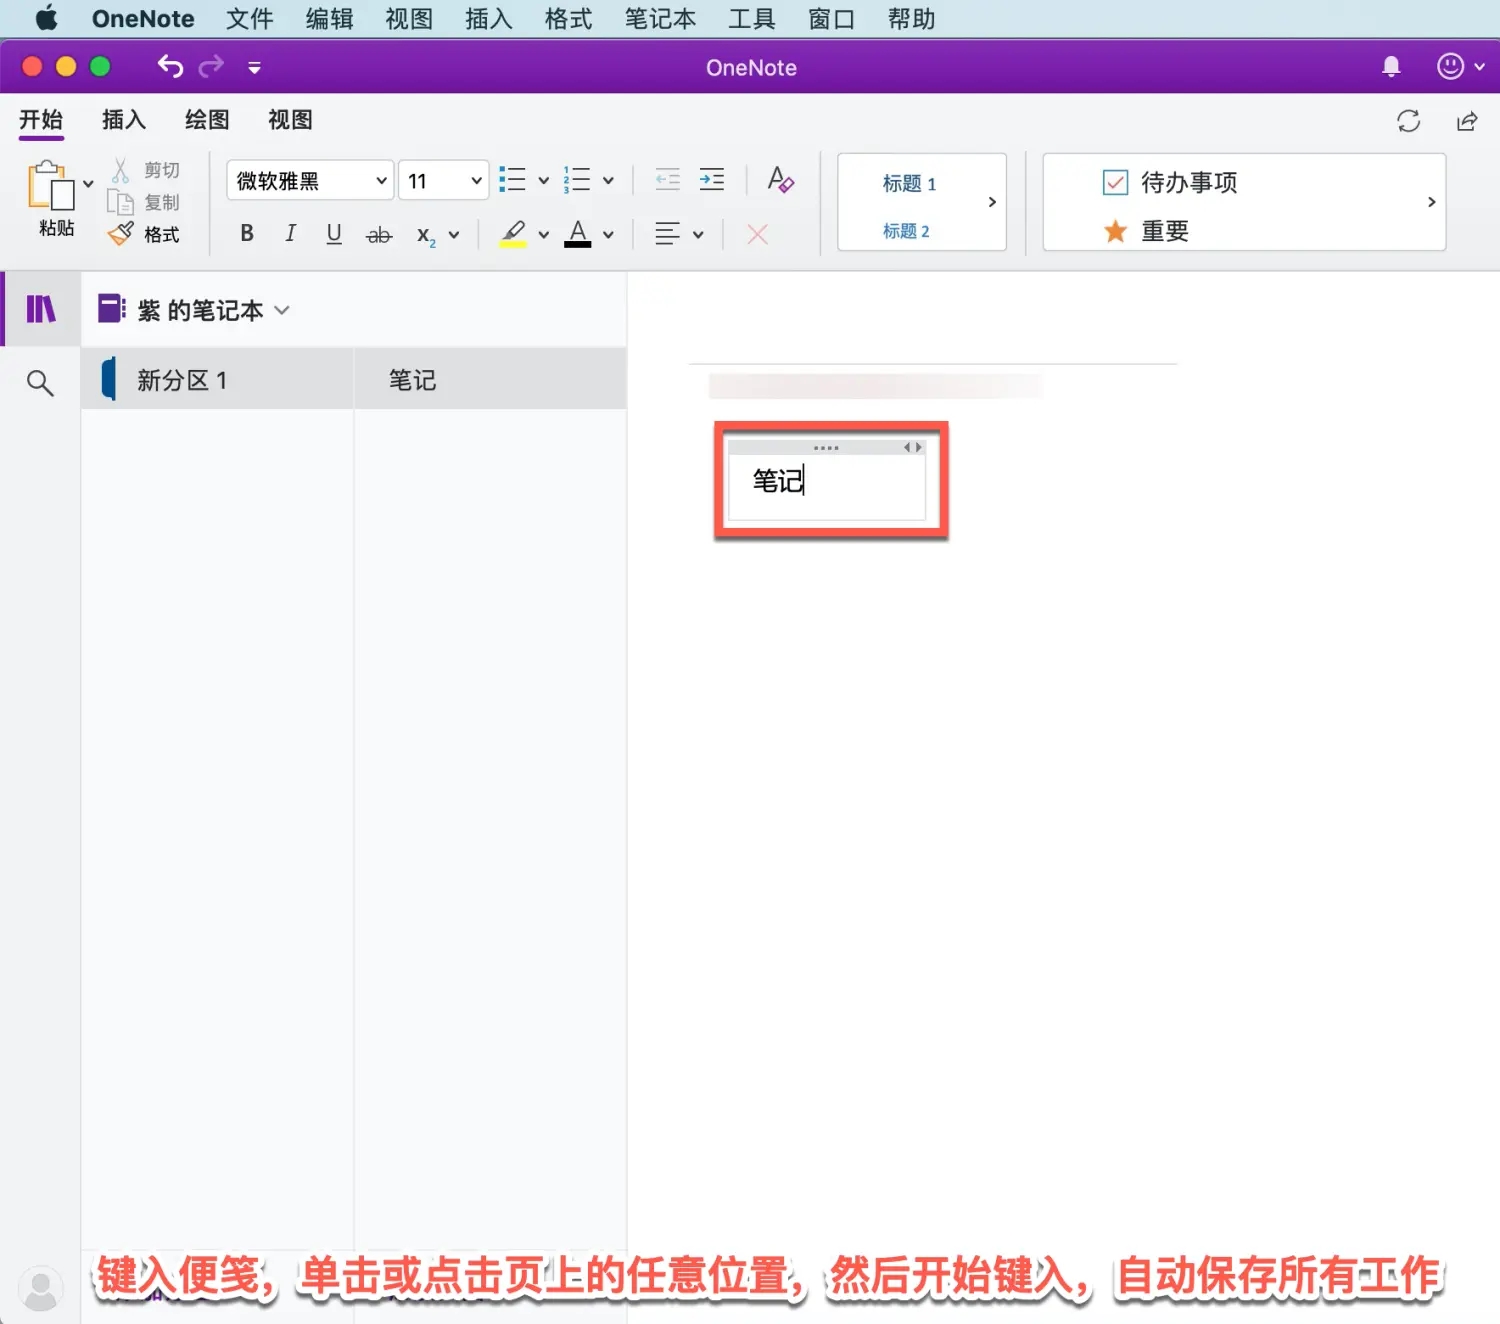Click the notebook library icon in sidebar
Image resolution: width=1500 pixels, height=1324 pixels.
[40, 309]
